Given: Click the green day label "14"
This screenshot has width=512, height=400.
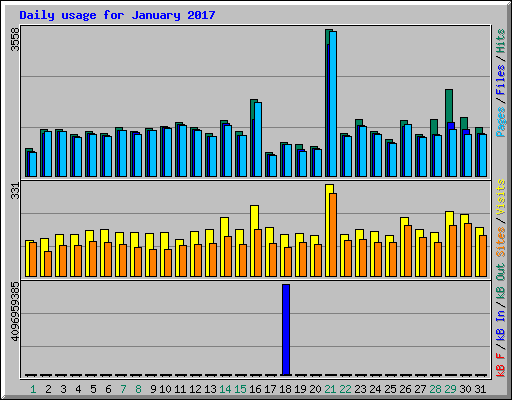Looking at the screenshot, I should pos(225,389).
